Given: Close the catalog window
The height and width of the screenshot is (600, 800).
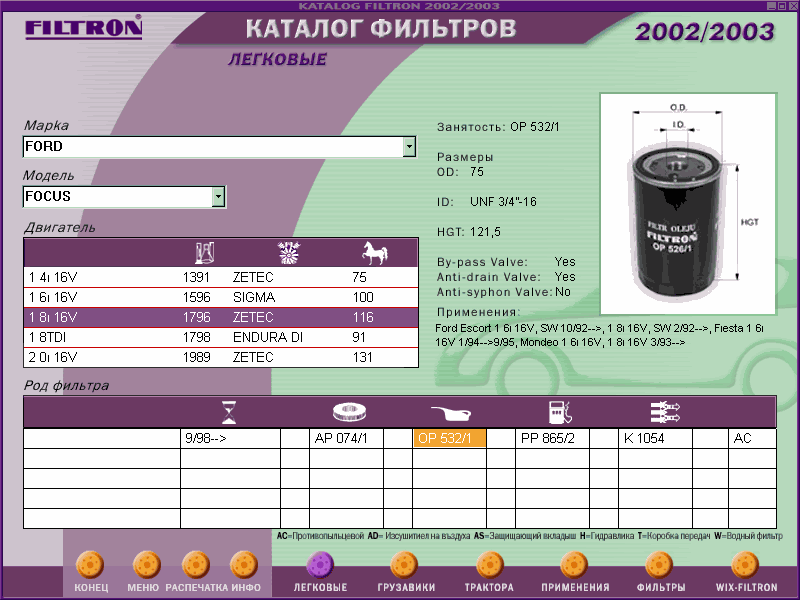Looking at the screenshot, I should [x=791, y=6].
